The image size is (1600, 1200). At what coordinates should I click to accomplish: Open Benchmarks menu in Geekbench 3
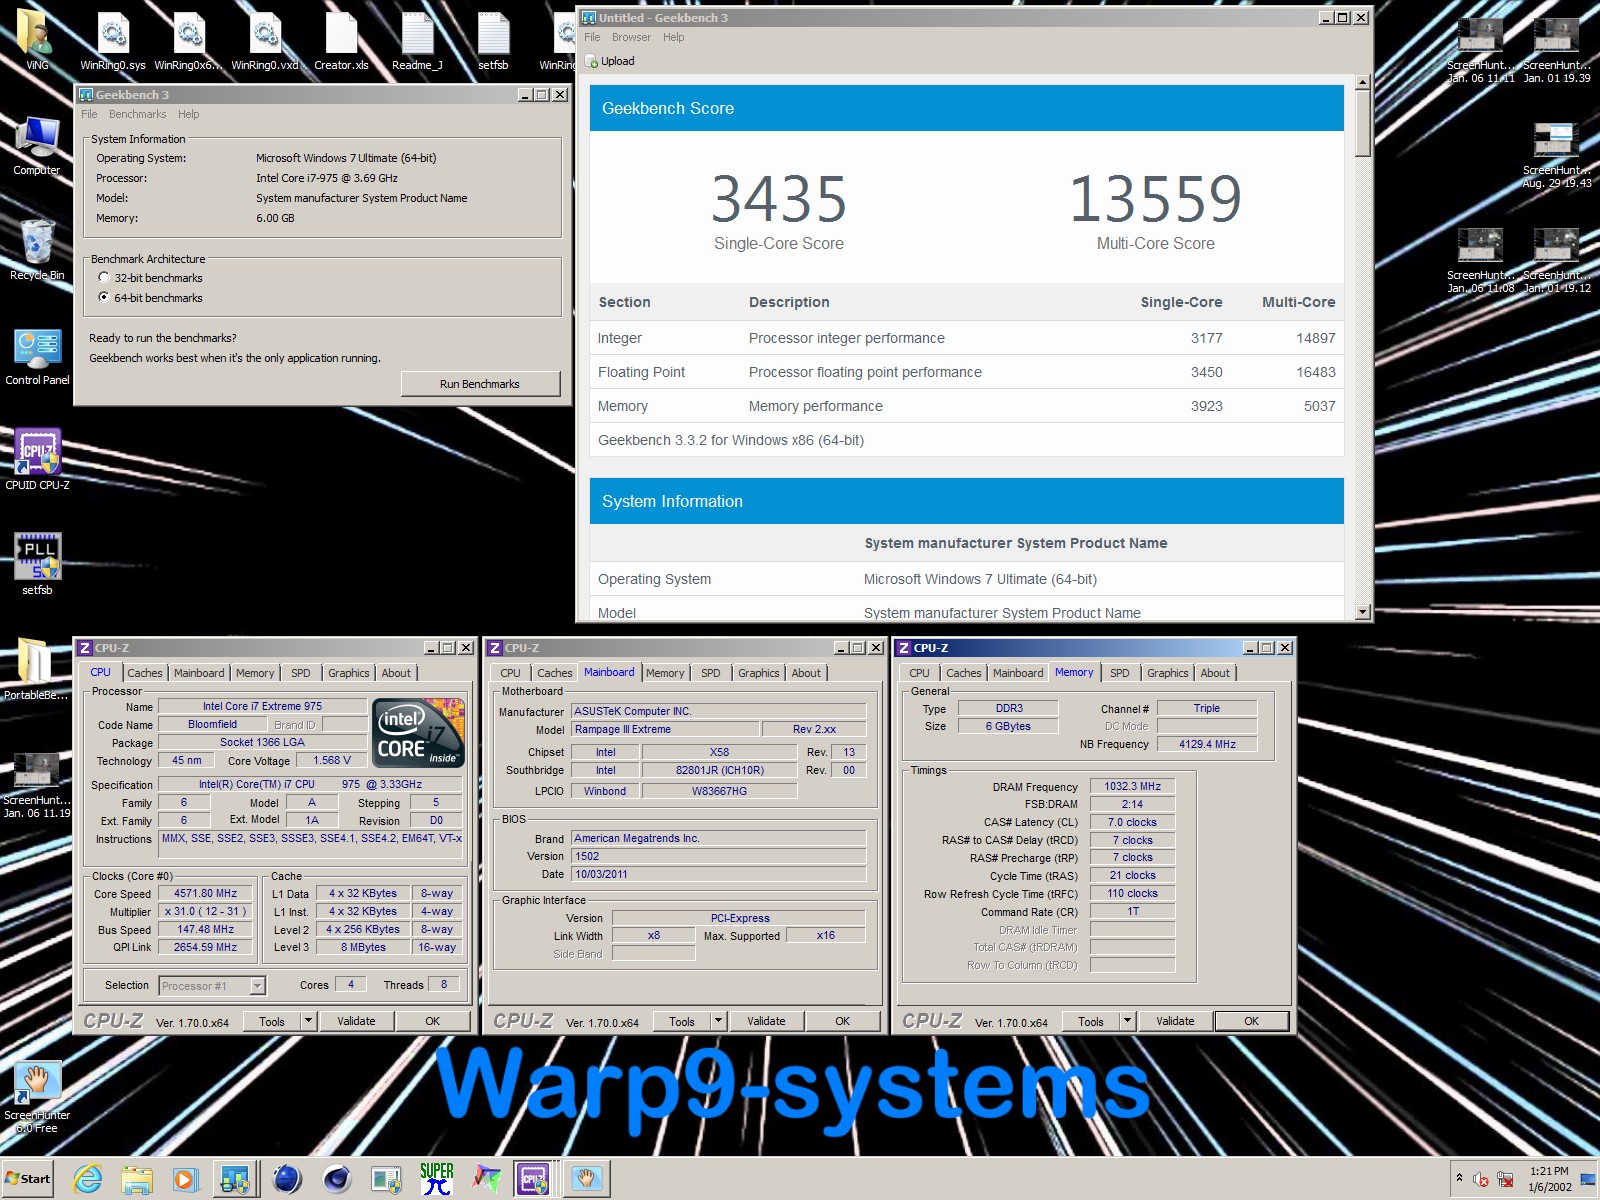click(137, 114)
